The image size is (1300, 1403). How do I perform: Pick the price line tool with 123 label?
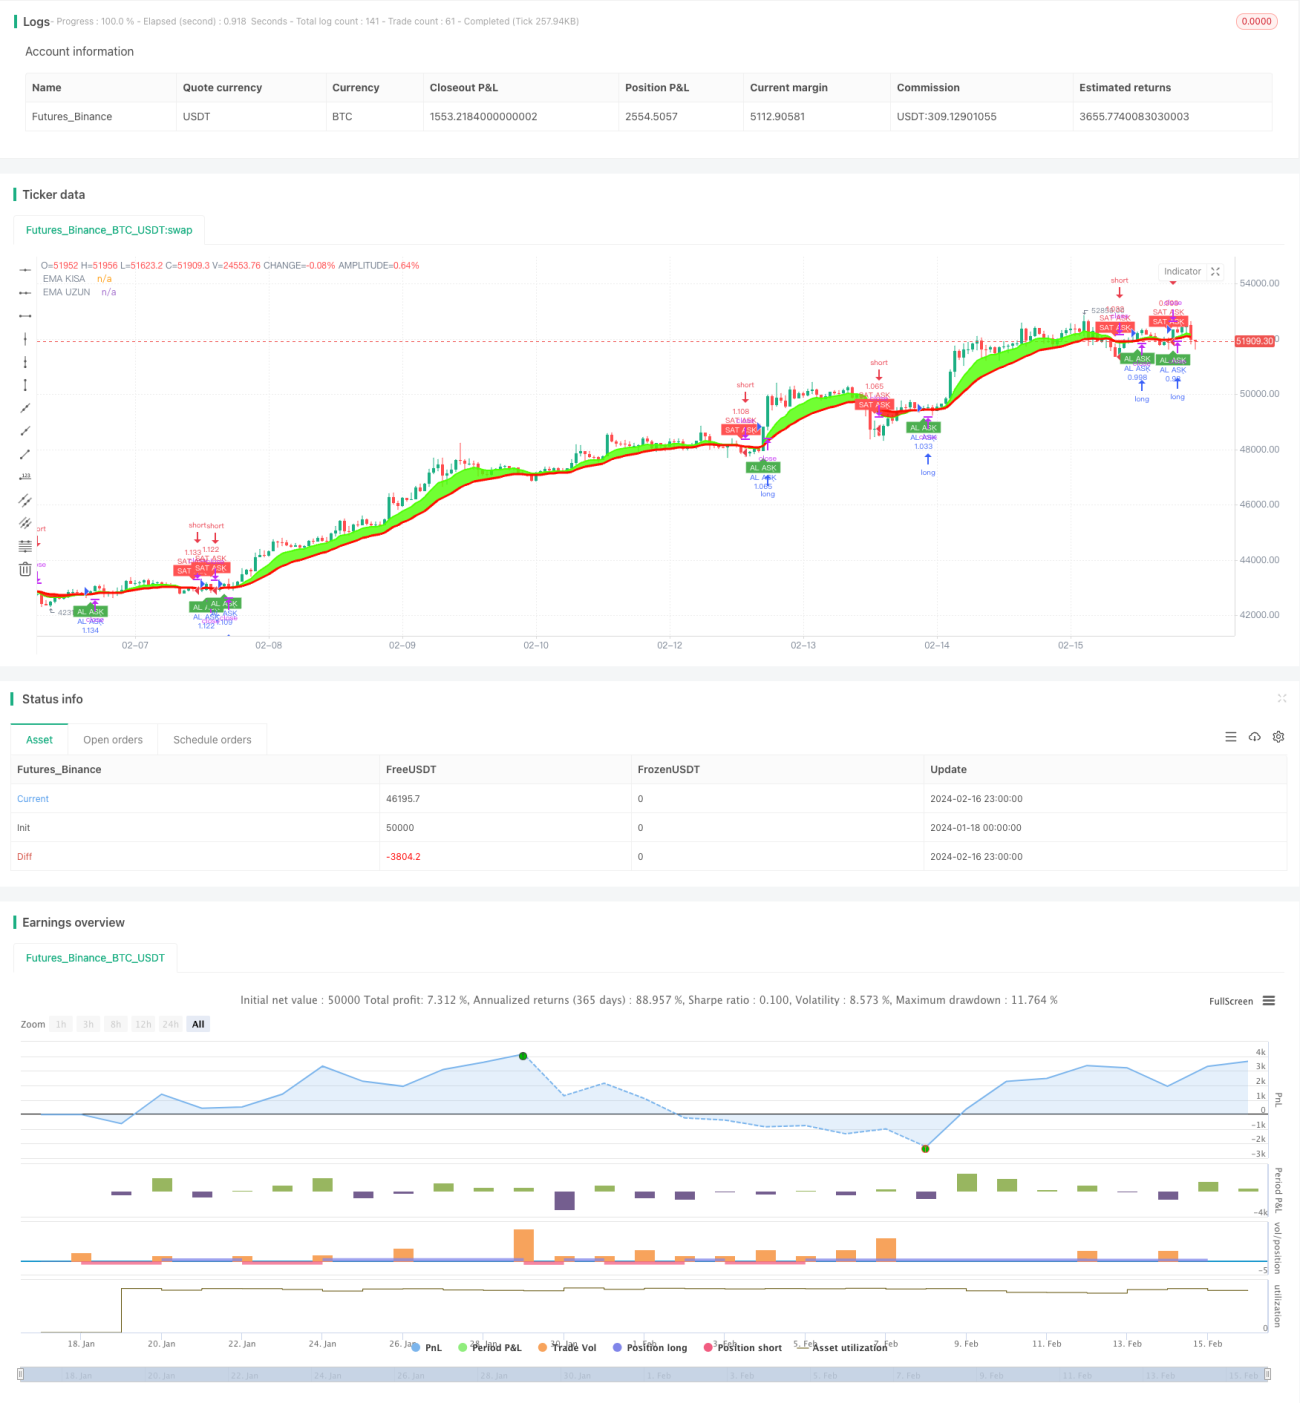tap(25, 477)
